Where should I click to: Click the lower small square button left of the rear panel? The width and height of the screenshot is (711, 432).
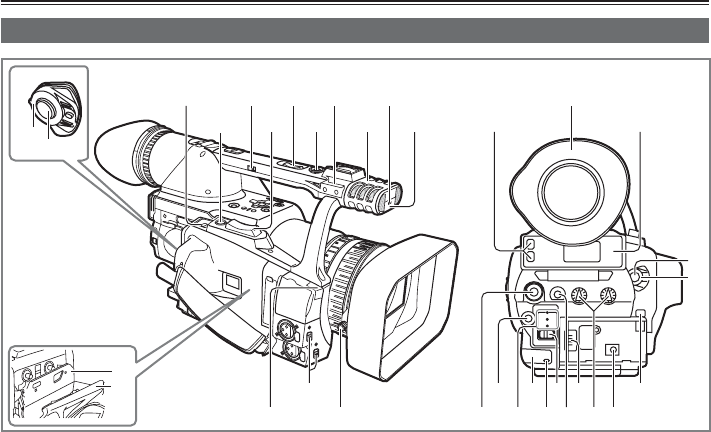coord(531,257)
